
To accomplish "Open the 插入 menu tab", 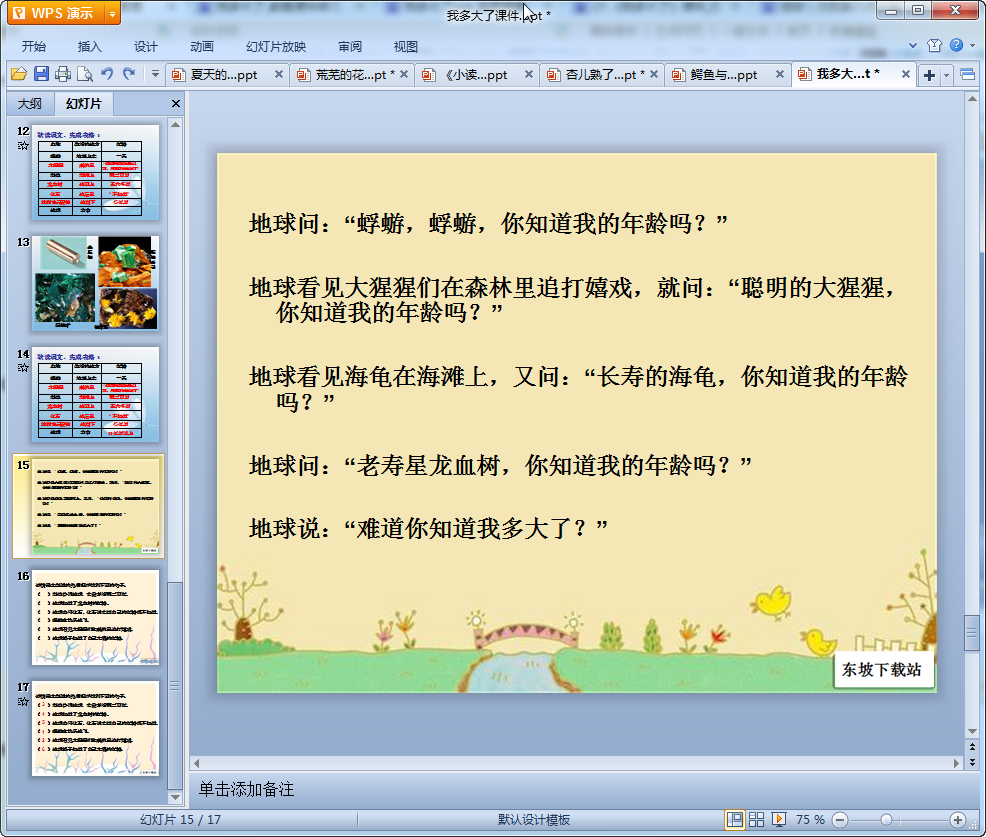I will tap(89, 47).
